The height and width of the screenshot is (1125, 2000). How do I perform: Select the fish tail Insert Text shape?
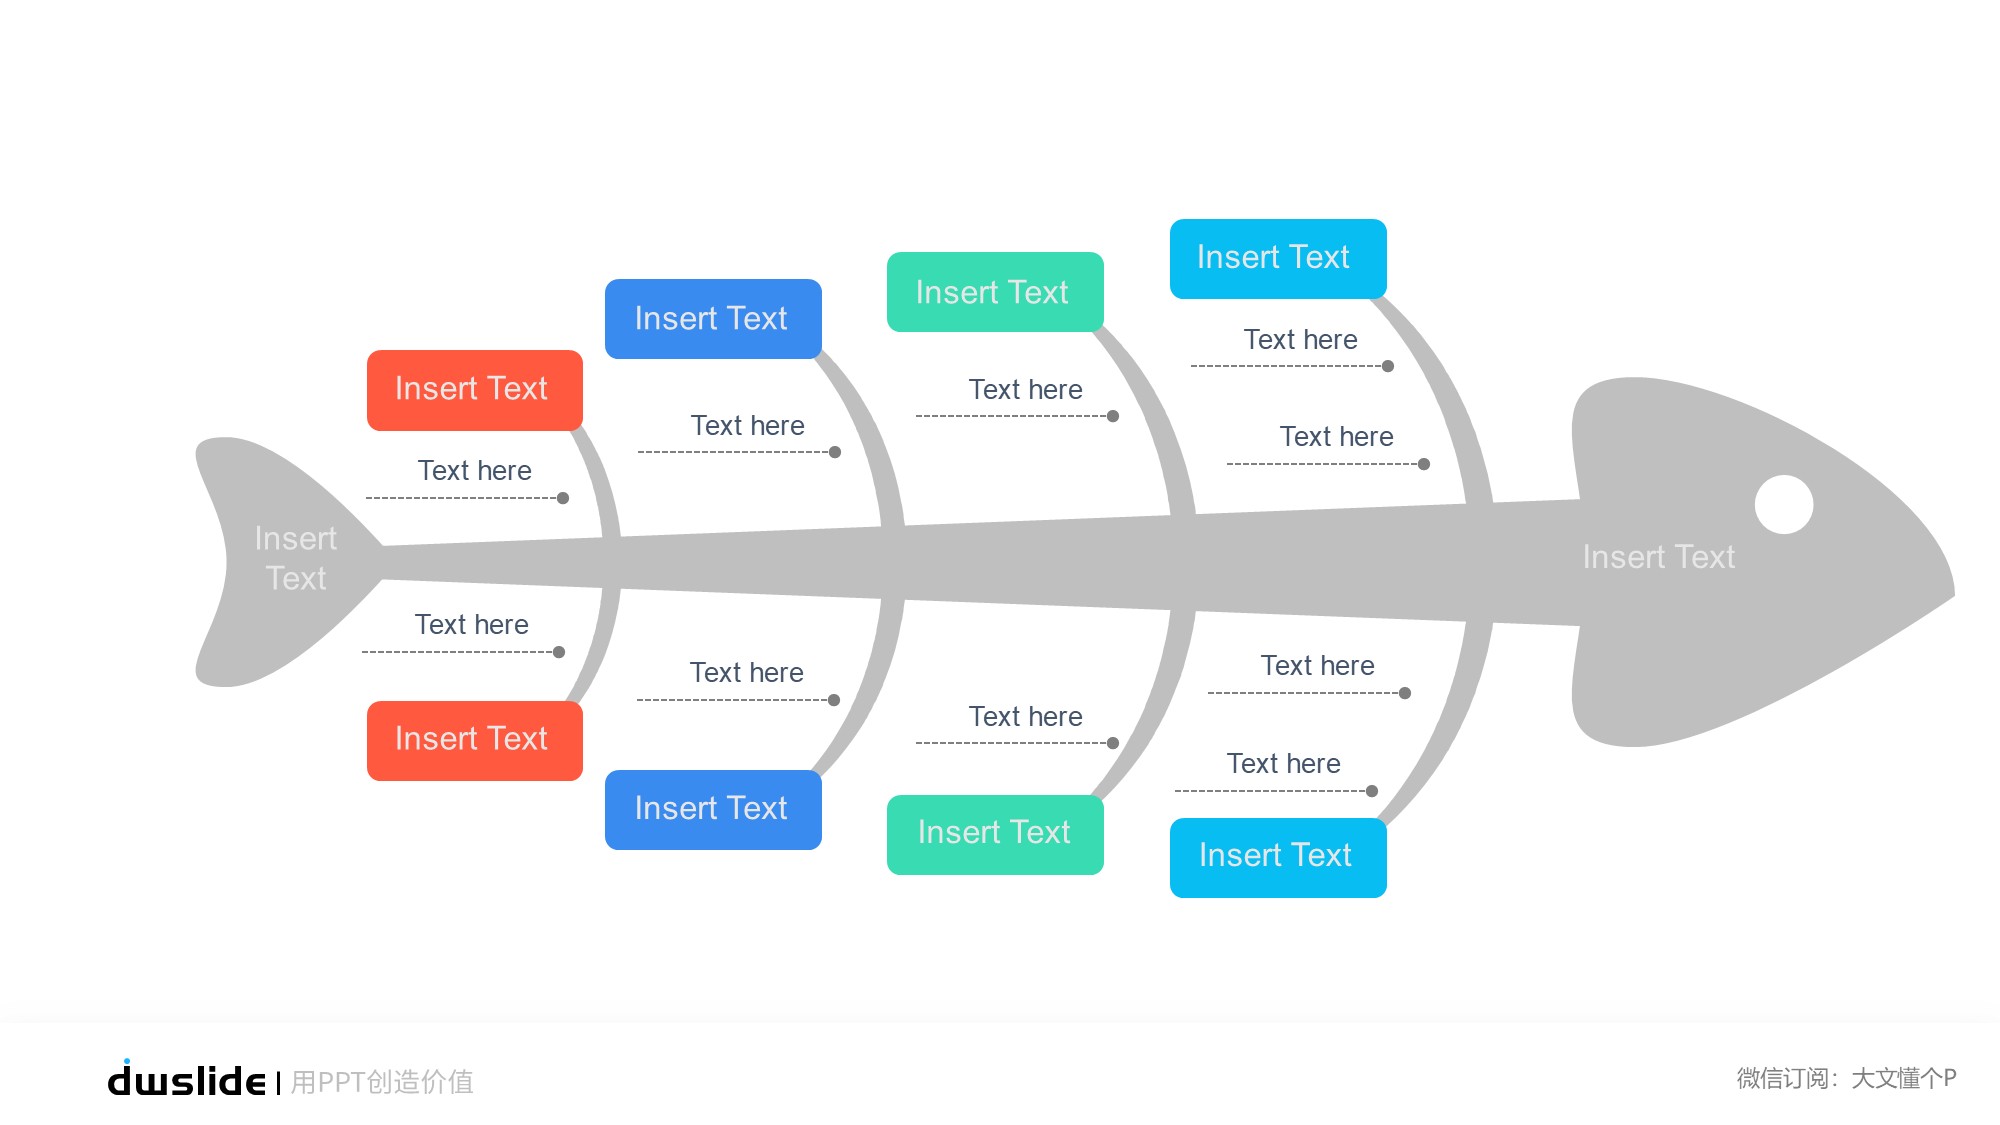point(295,558)
